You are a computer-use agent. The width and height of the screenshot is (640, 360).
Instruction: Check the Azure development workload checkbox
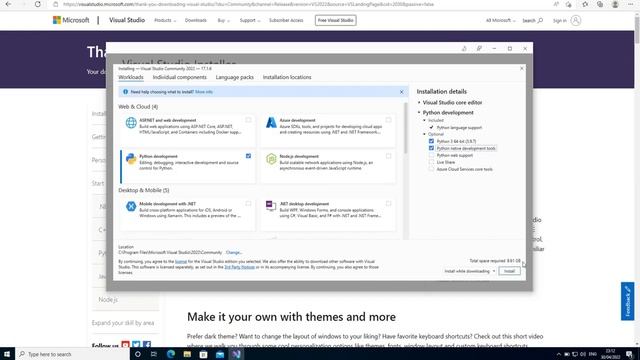[389, 120]
